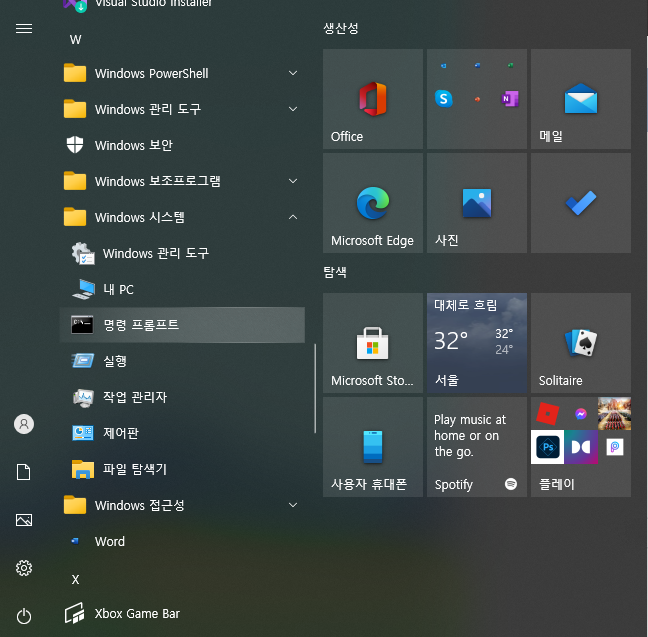Start 작업 관리자
Screen dimensions: 648x637
(x=182, y=397)
